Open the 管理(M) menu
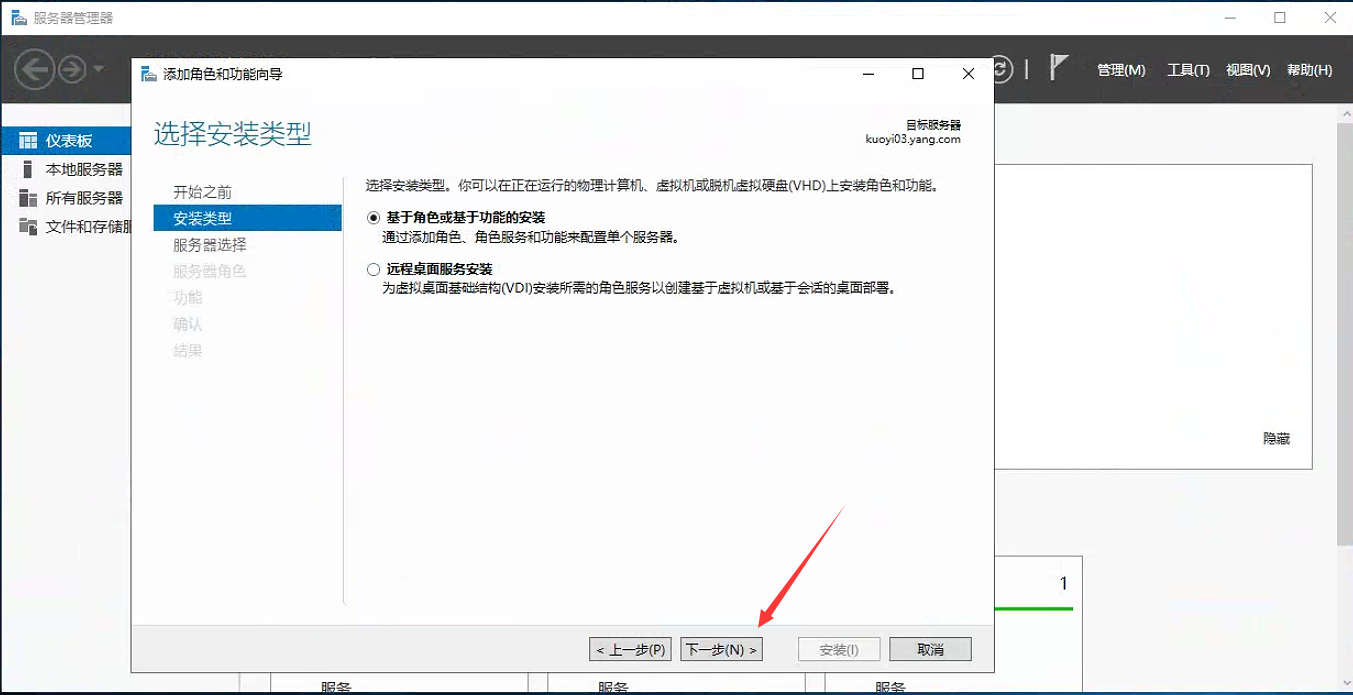This screenshot has height=695, width=1353. click(x=1121, y=70)
